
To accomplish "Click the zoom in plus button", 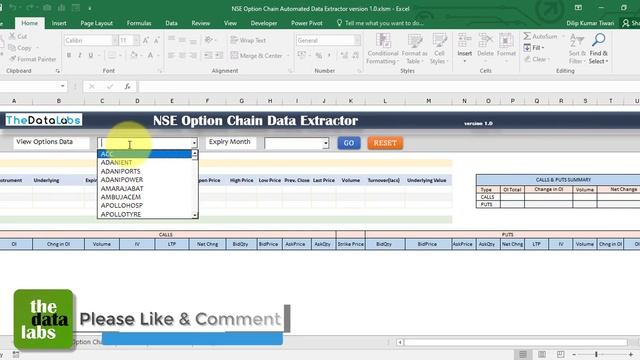I will [x=631, y=354].
